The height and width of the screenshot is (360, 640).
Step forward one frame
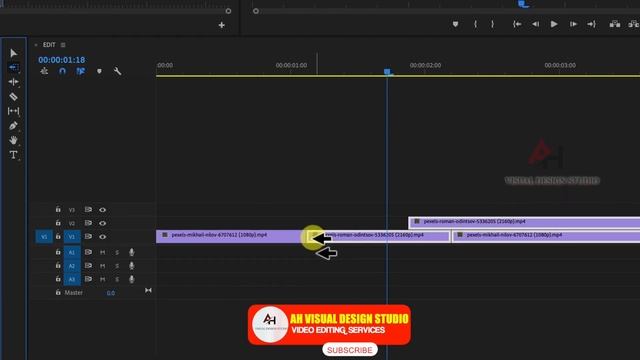click(573, 24)
